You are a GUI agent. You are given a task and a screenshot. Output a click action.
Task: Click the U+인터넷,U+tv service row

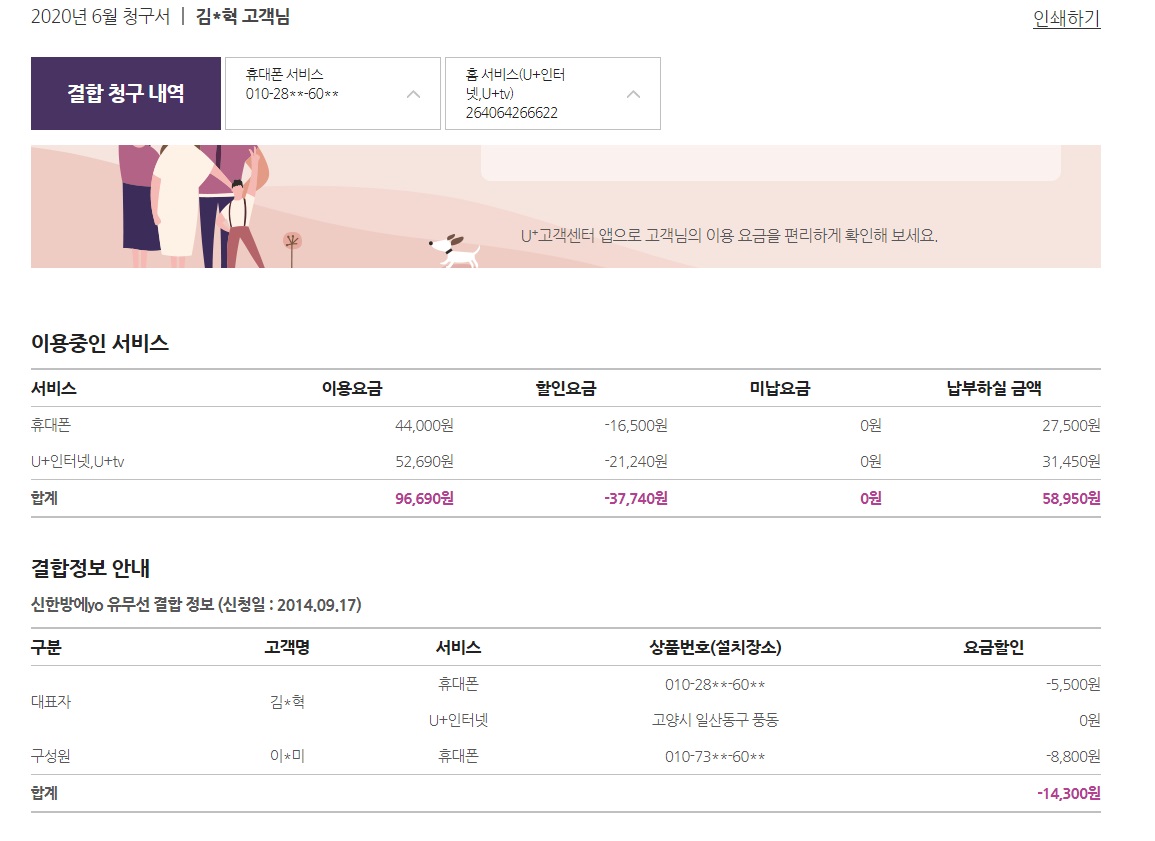(78, 461)
